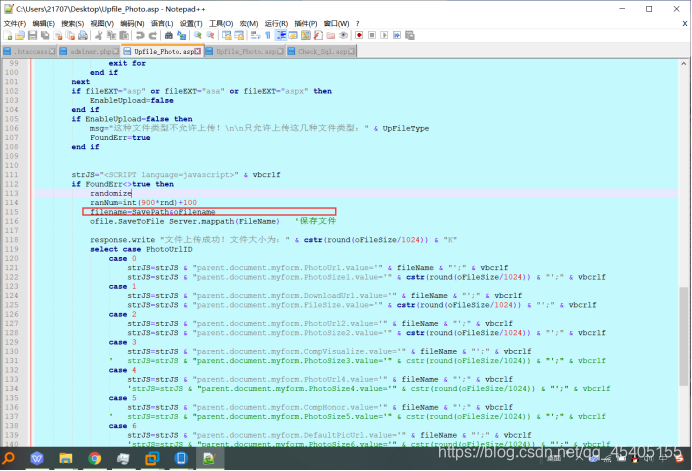Switch to the adminer.php tab

pyautogui.click(x=89, y=51)
